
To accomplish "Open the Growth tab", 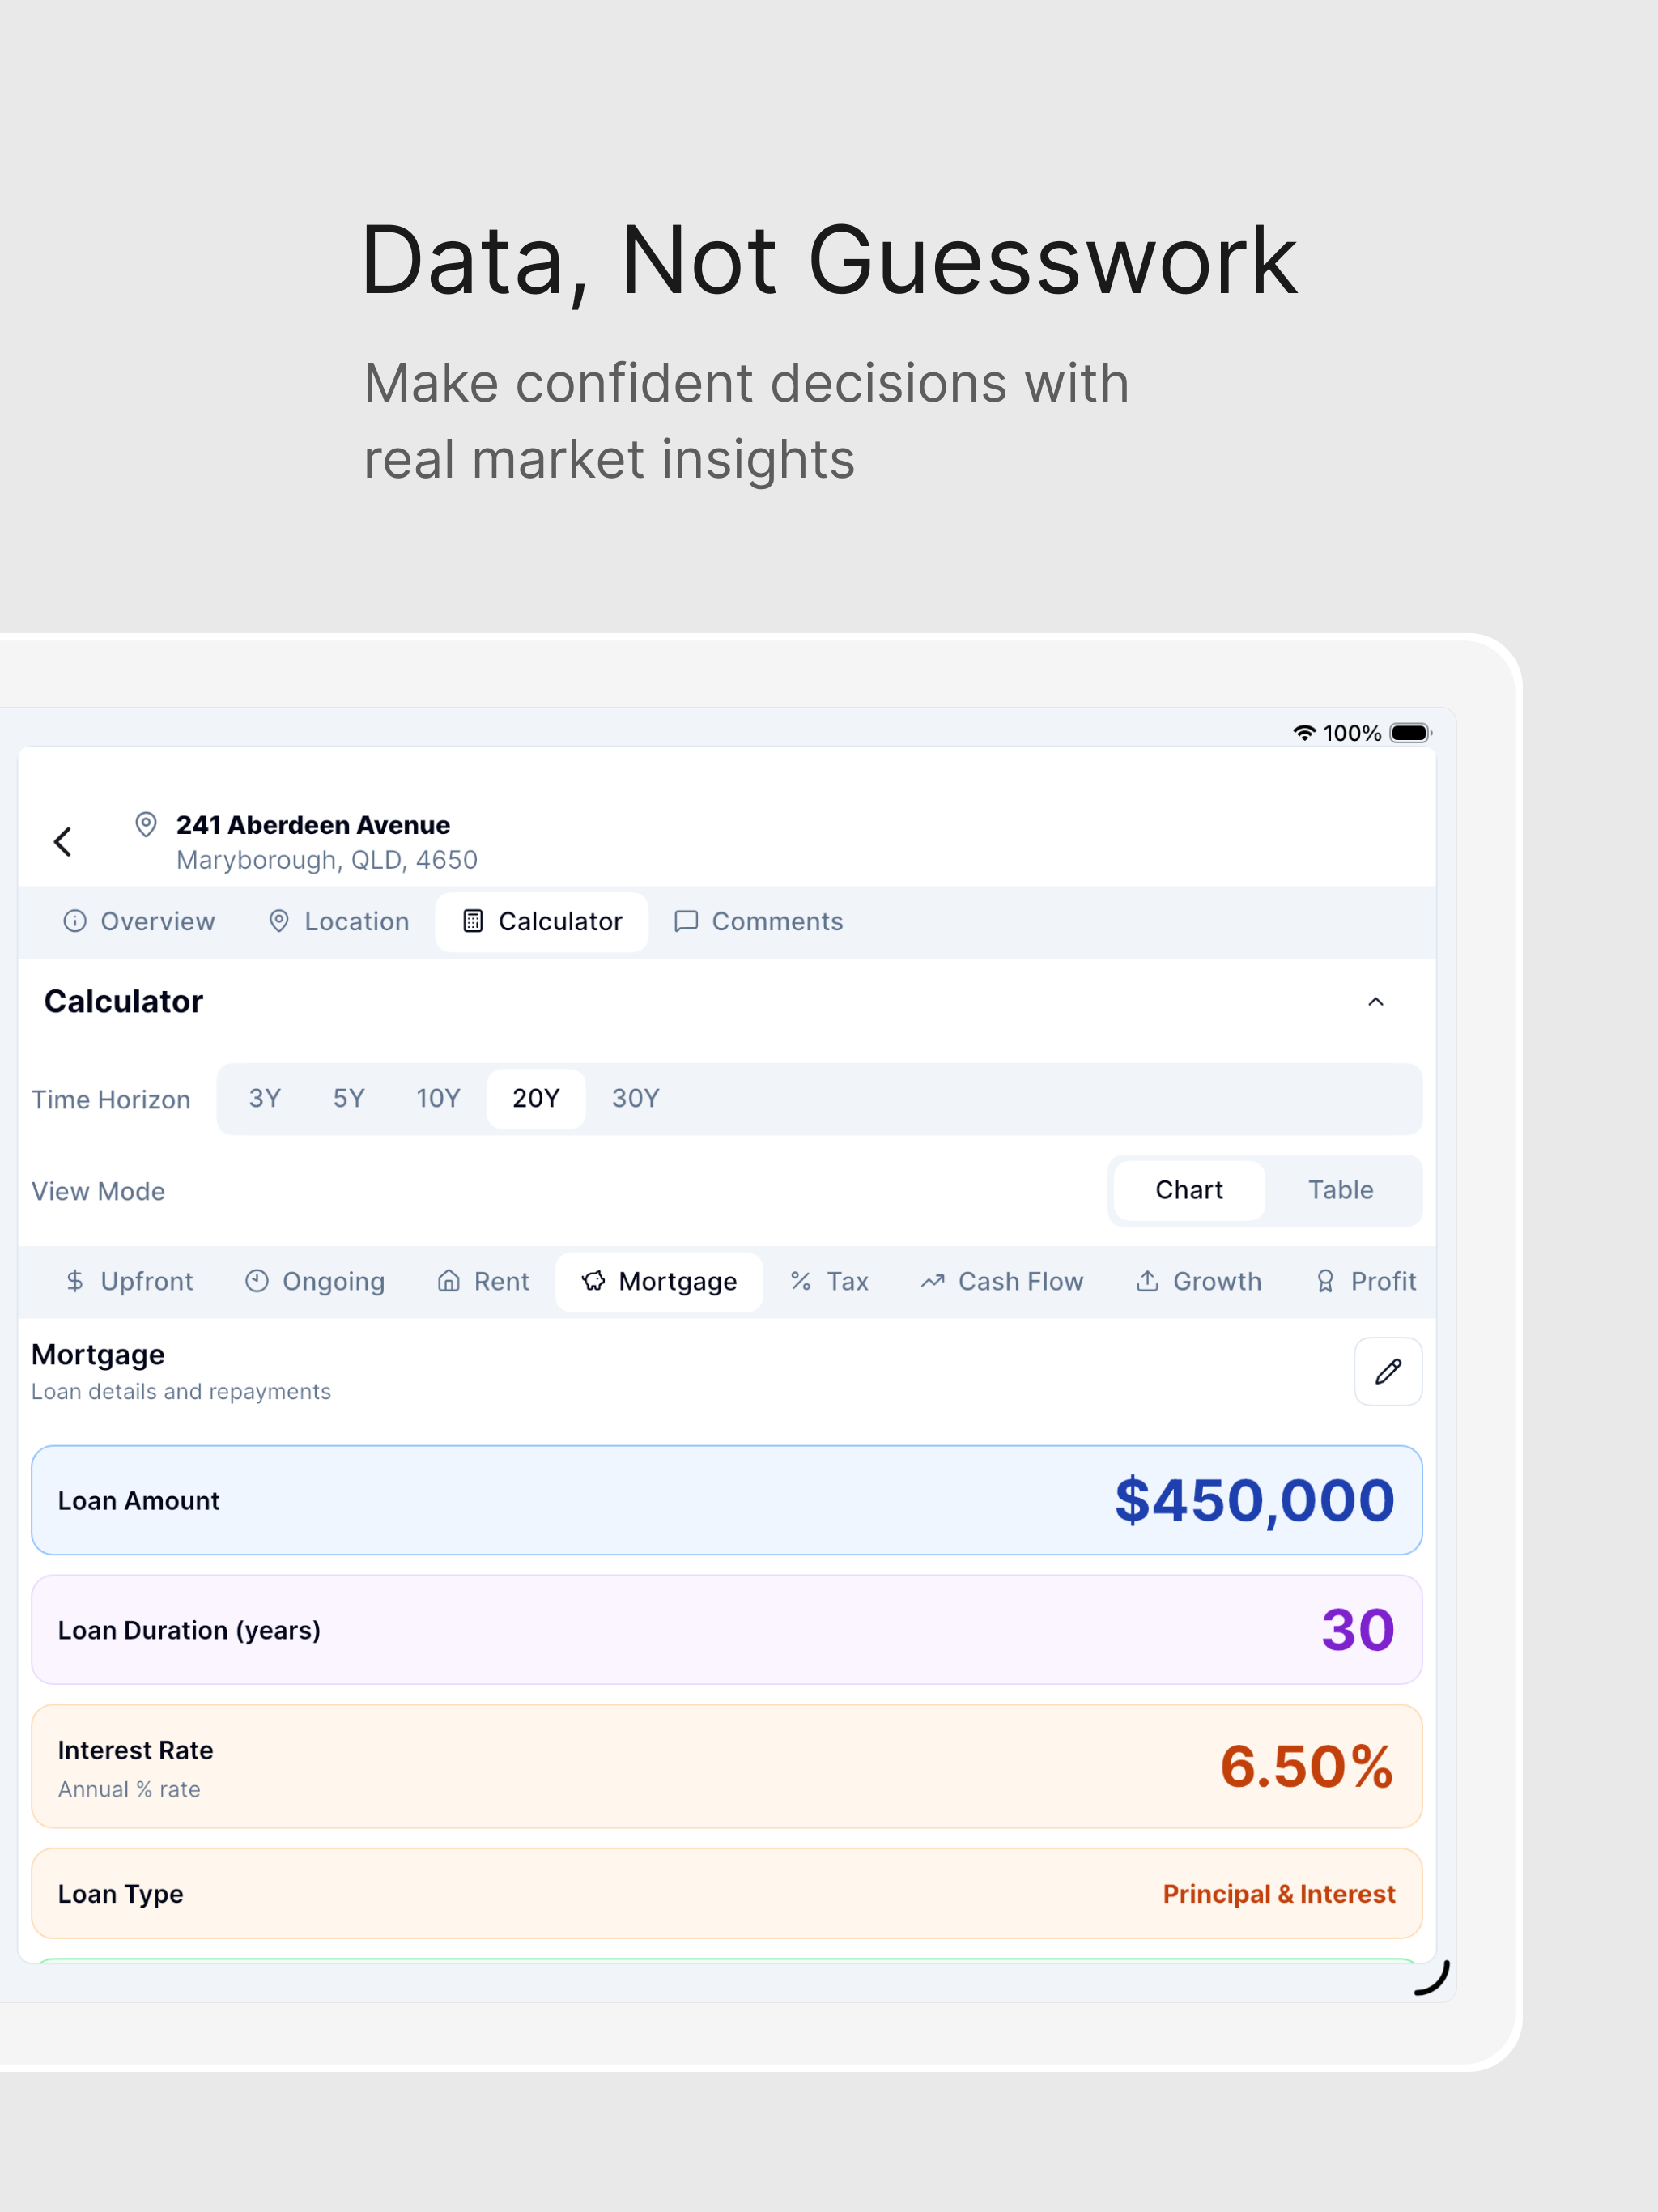I will (x=1199, y=1282).
